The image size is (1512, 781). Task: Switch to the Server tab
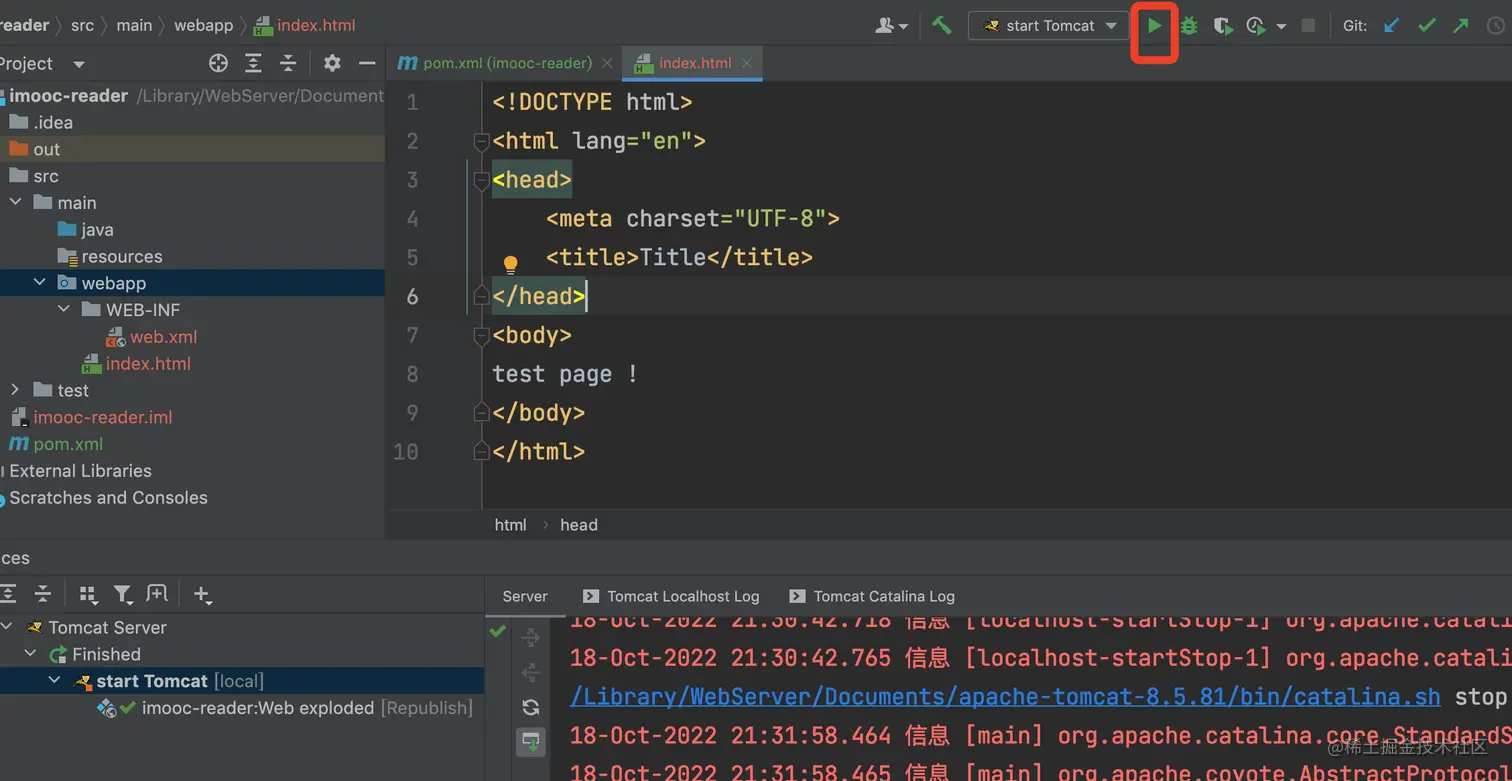pyautogui.click(x=525, y=596)
